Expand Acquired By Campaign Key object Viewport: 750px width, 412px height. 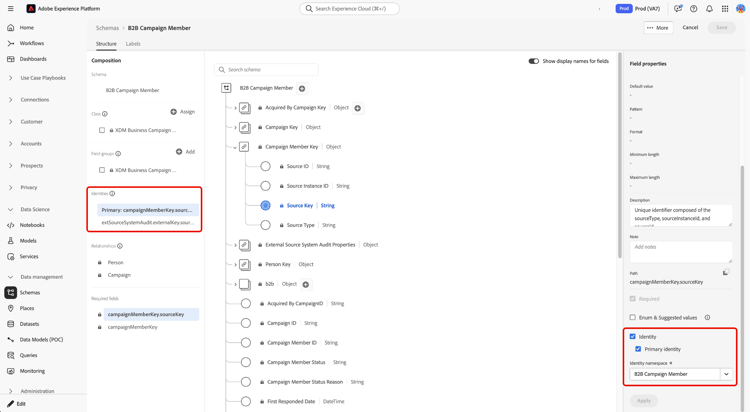click(x=235, y=108)
